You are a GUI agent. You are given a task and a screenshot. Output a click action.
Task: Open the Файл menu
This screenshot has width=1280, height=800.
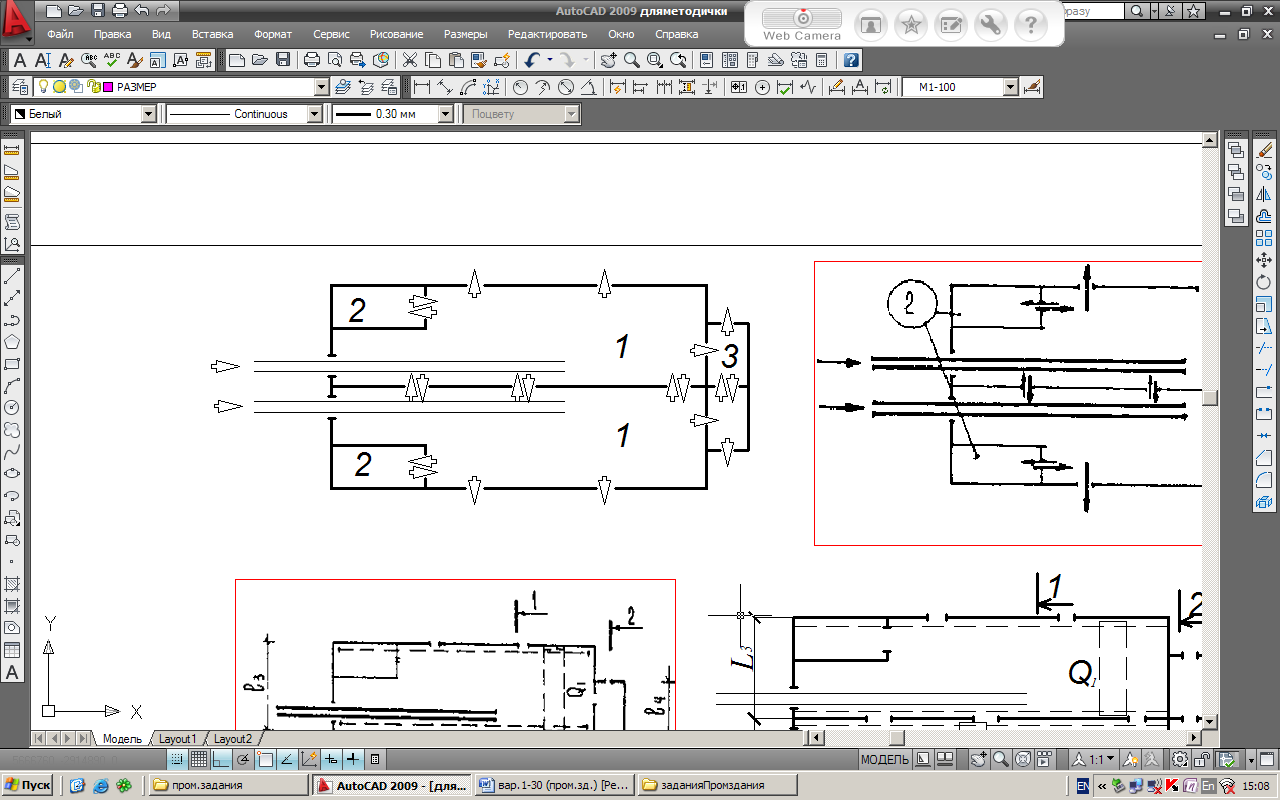point(60,34)
